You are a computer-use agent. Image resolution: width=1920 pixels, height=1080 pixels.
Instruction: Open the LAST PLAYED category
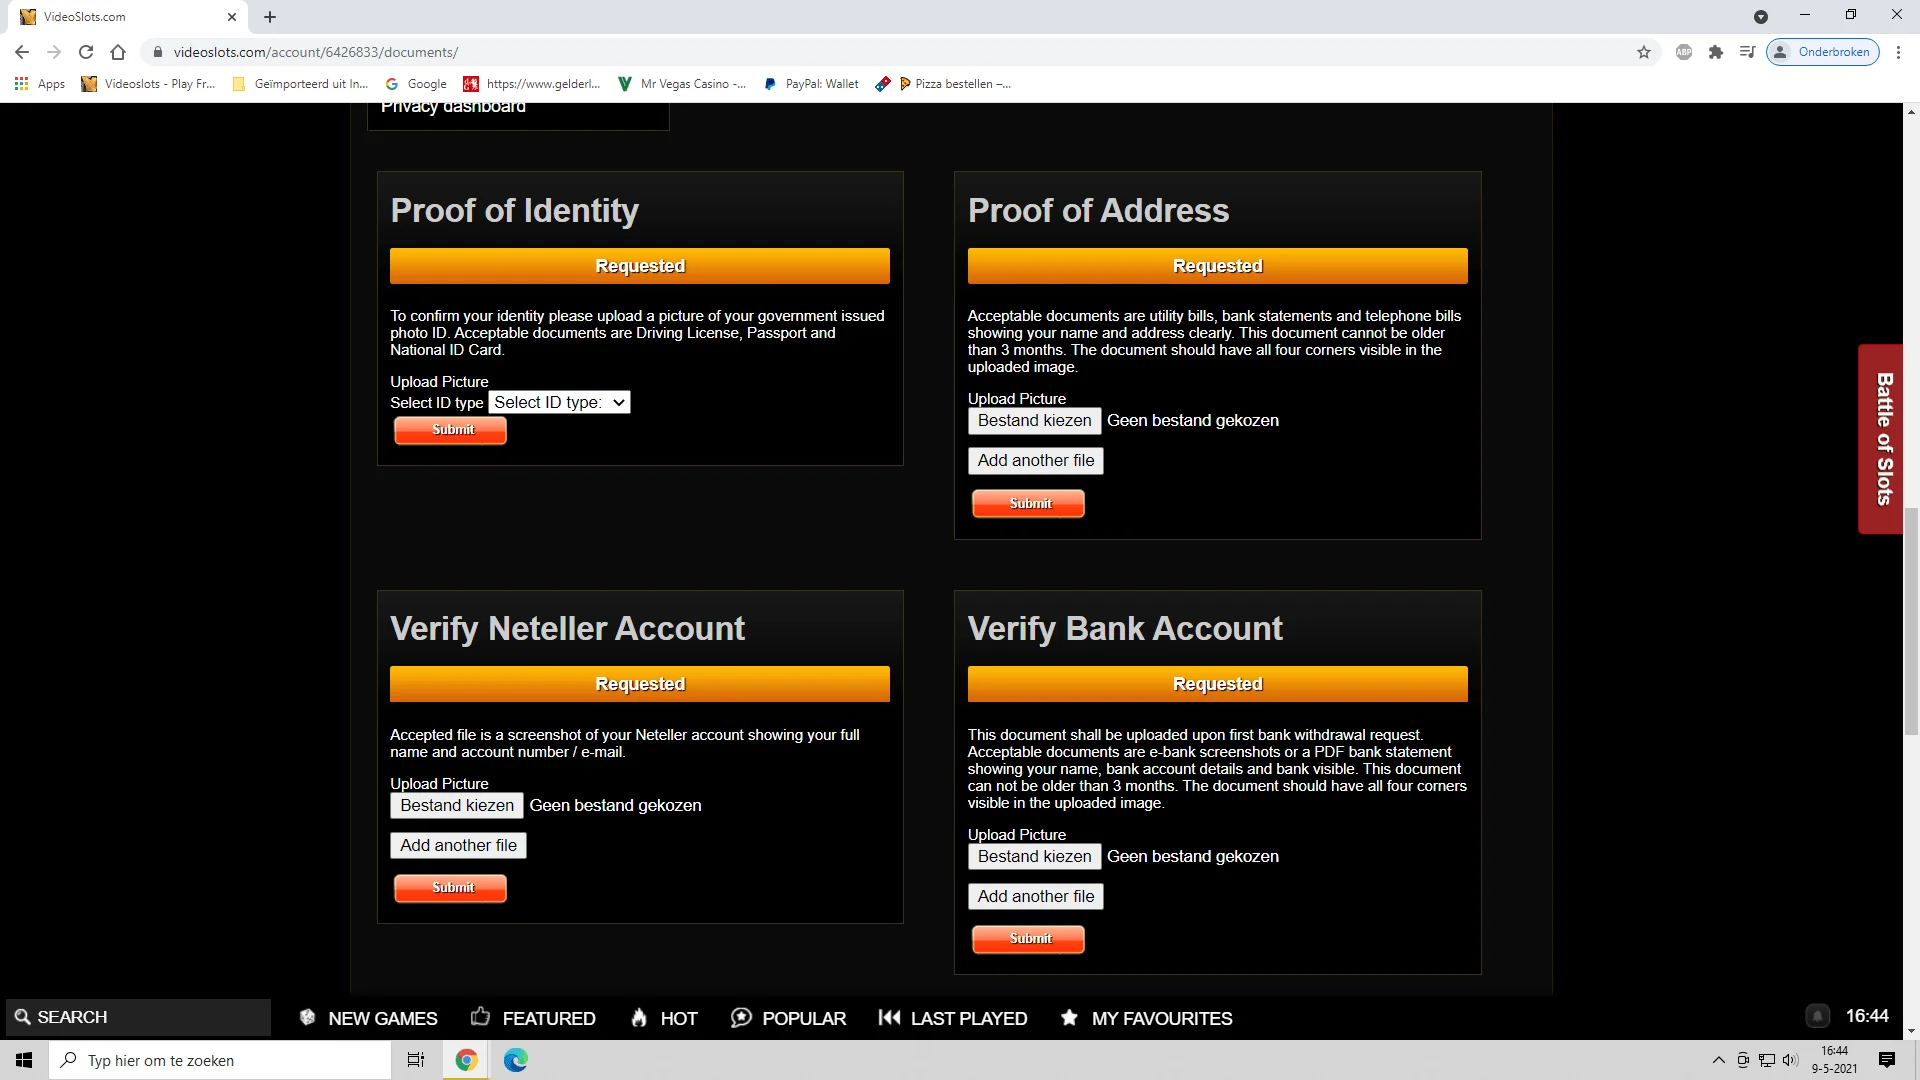[952, 1018]
